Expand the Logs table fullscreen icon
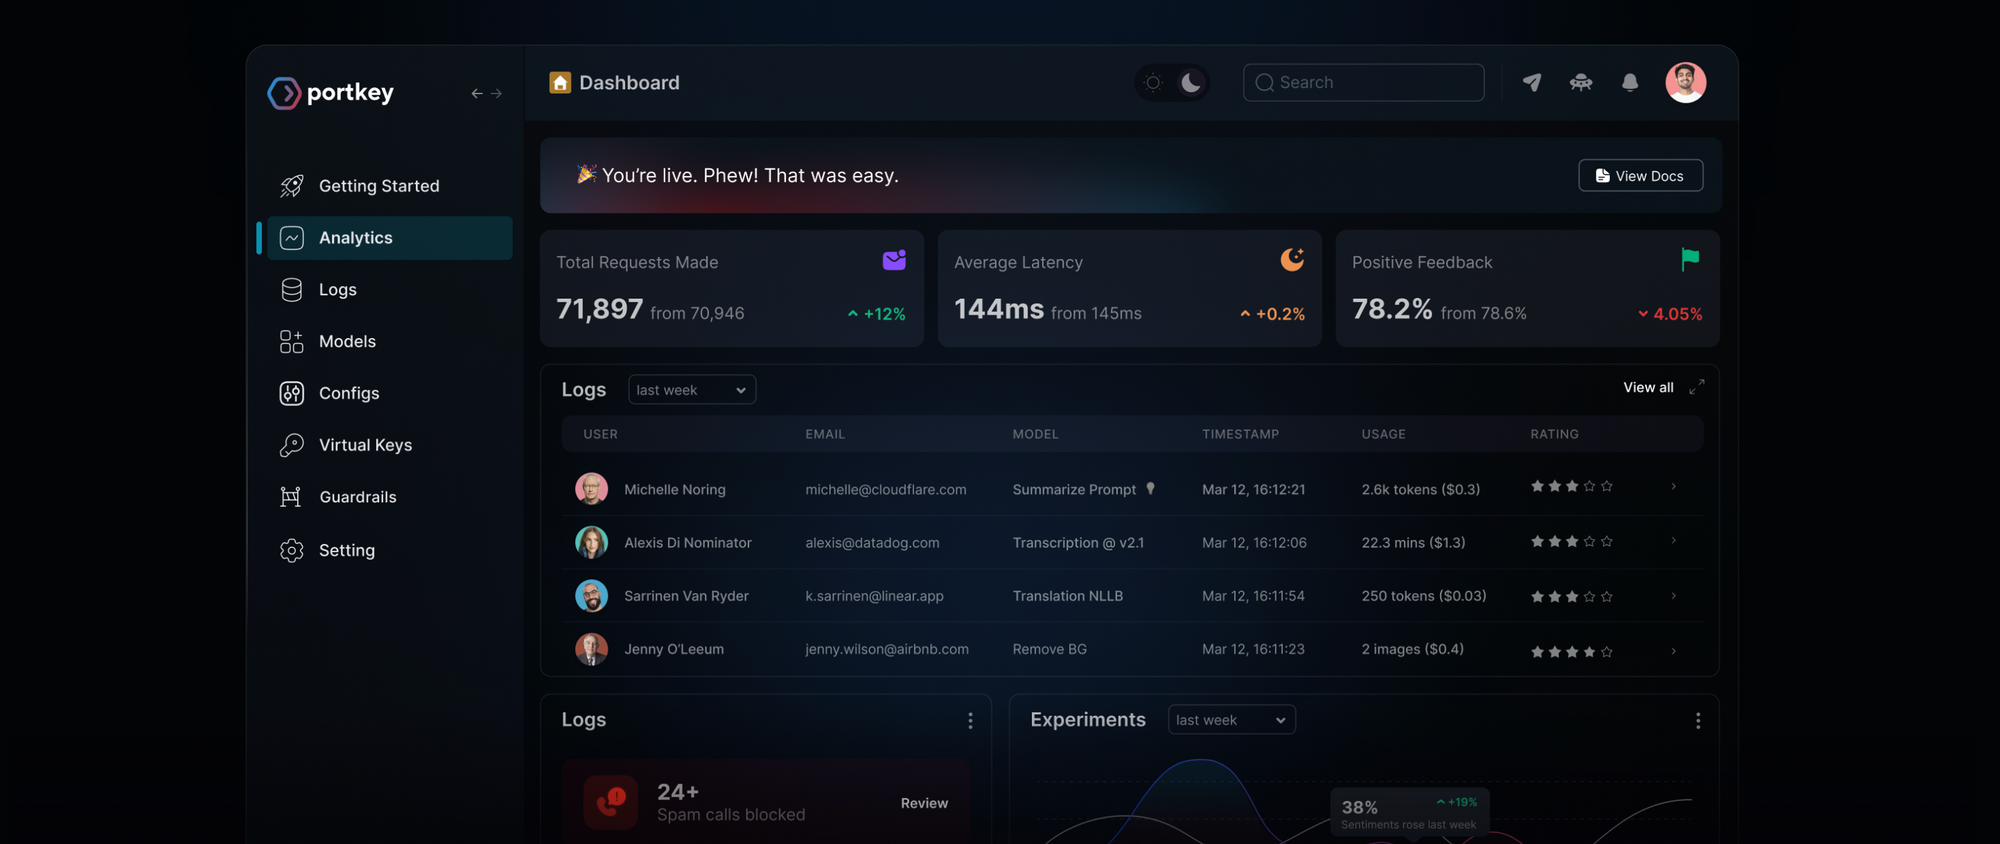Image resolution: width=2000 pixels, height=844 pixels. coord(1696,387)
